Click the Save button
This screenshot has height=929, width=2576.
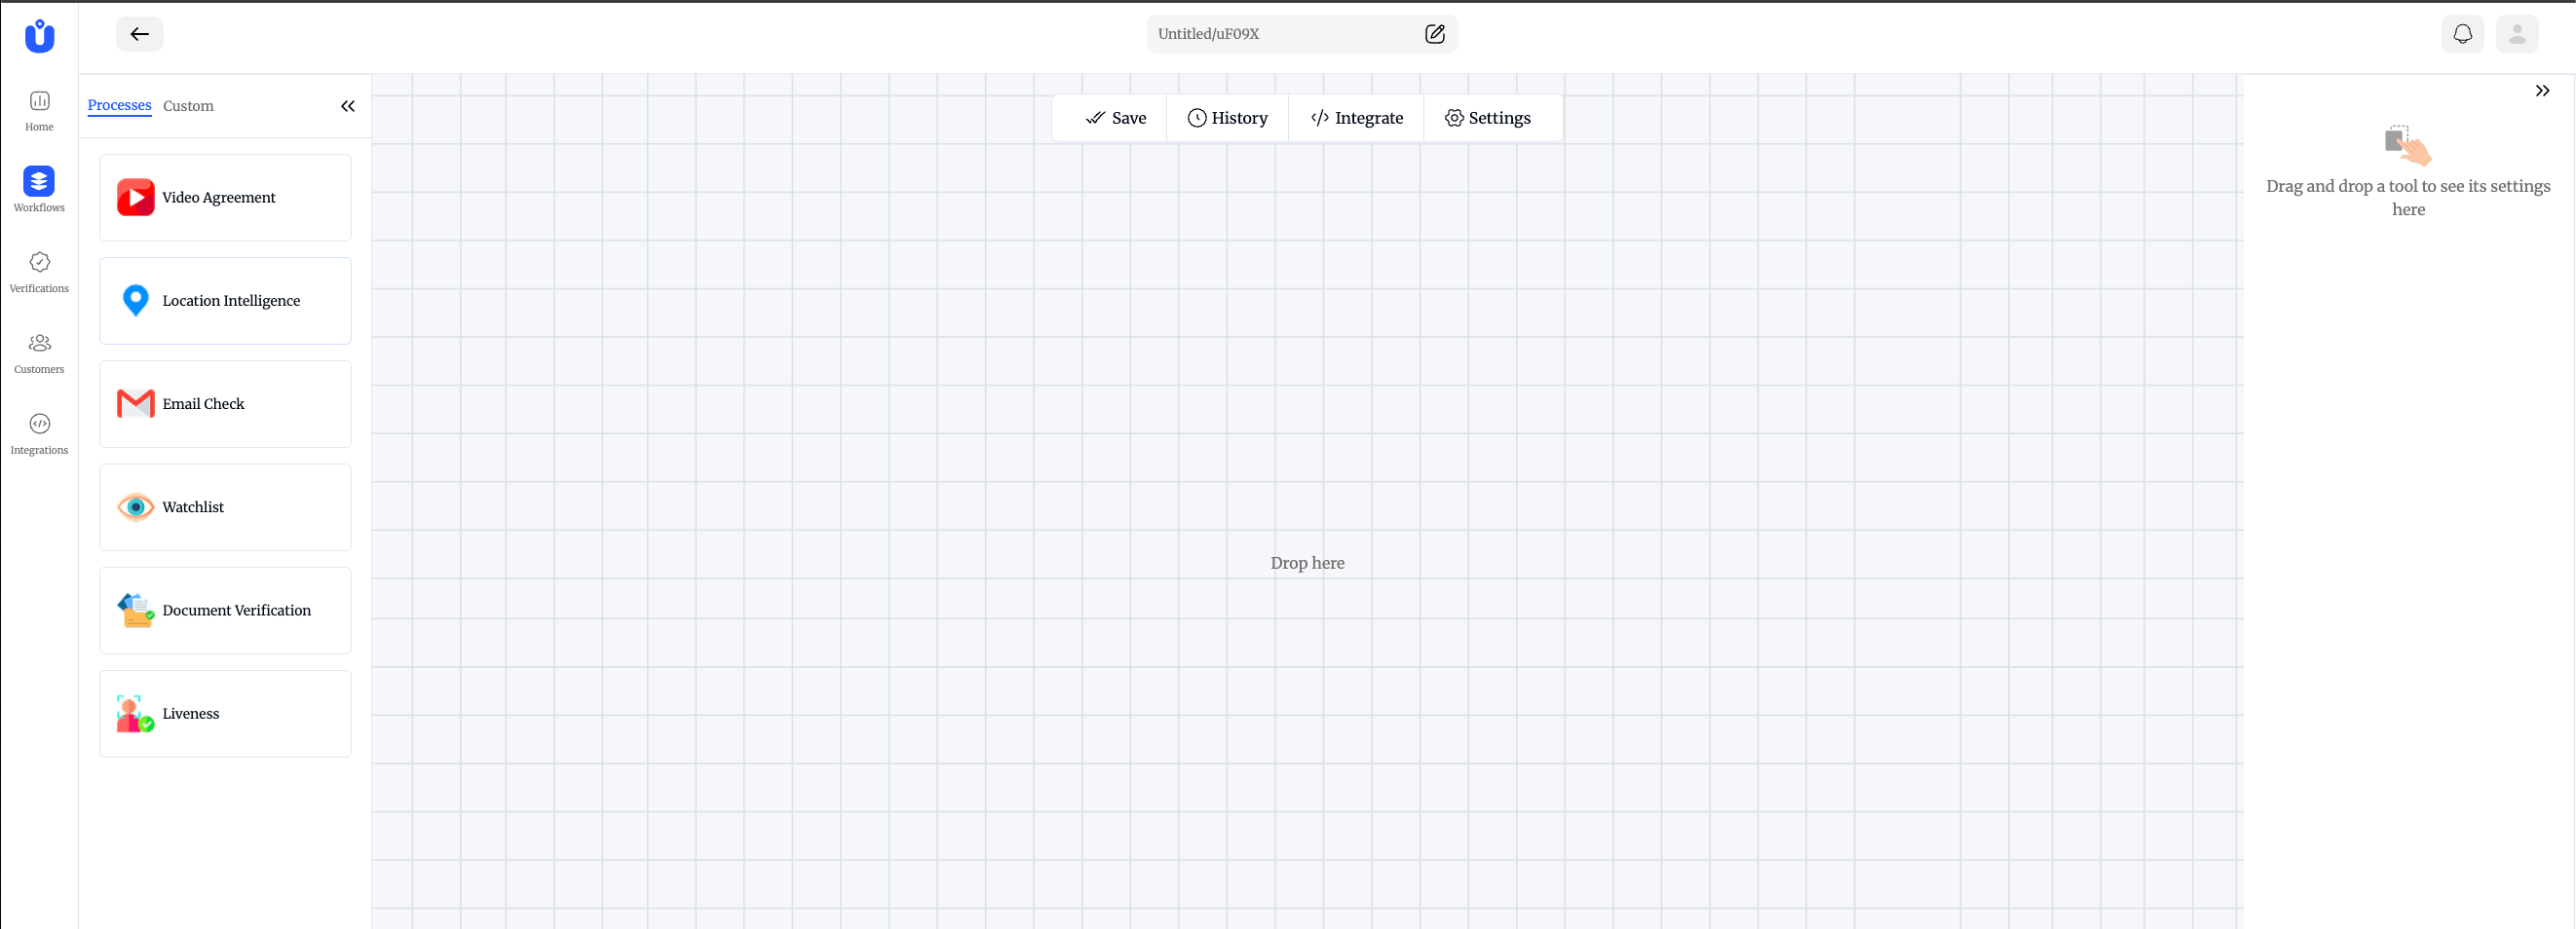pos(1116,118)
